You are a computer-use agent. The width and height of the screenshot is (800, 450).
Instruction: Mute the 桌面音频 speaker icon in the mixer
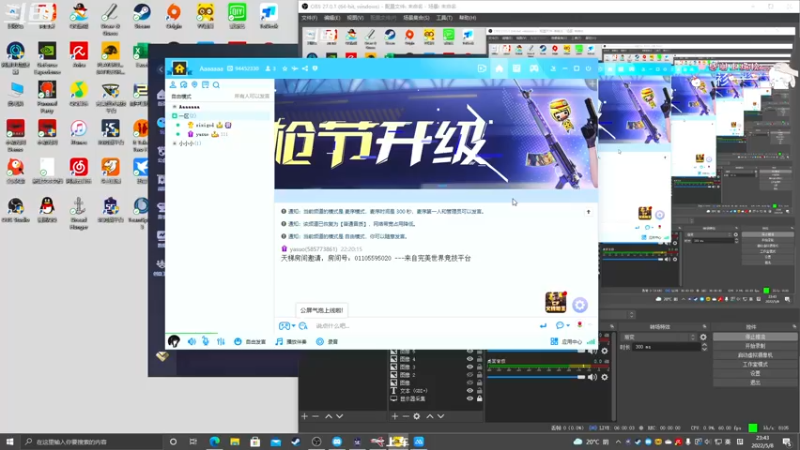[592, 377]
